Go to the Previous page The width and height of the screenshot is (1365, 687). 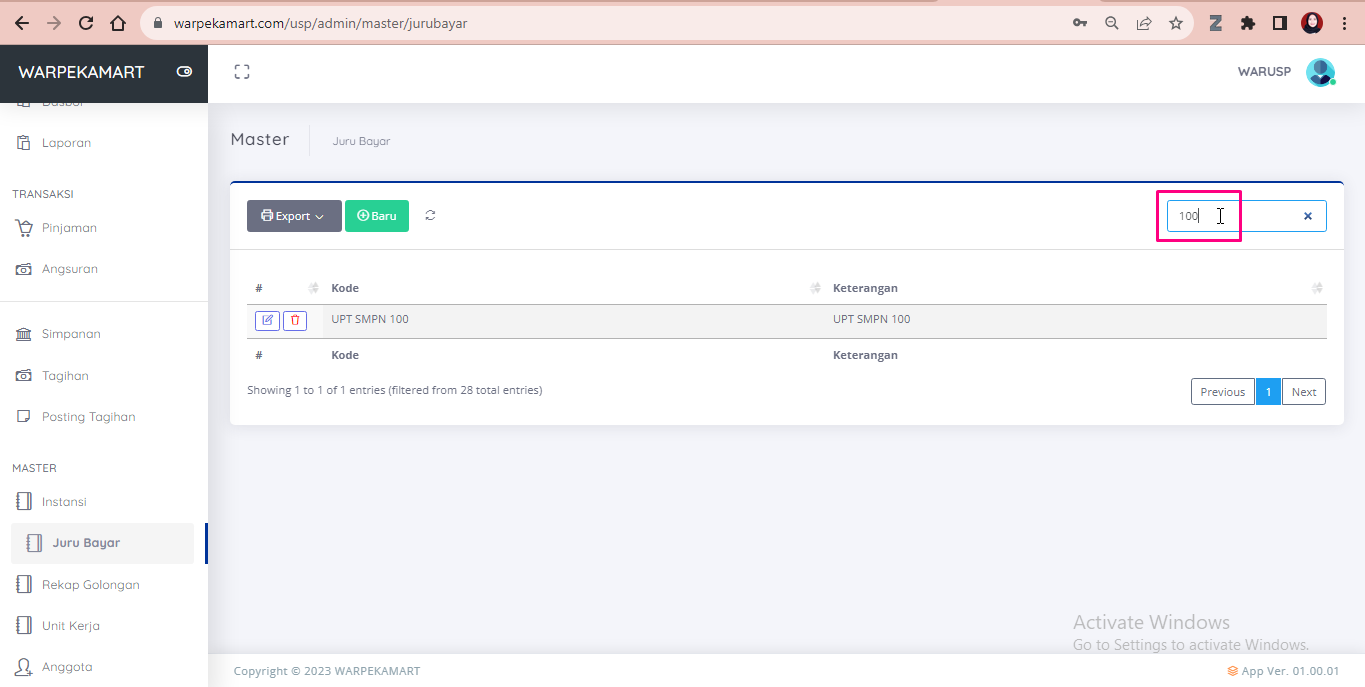click(1223, 392)
